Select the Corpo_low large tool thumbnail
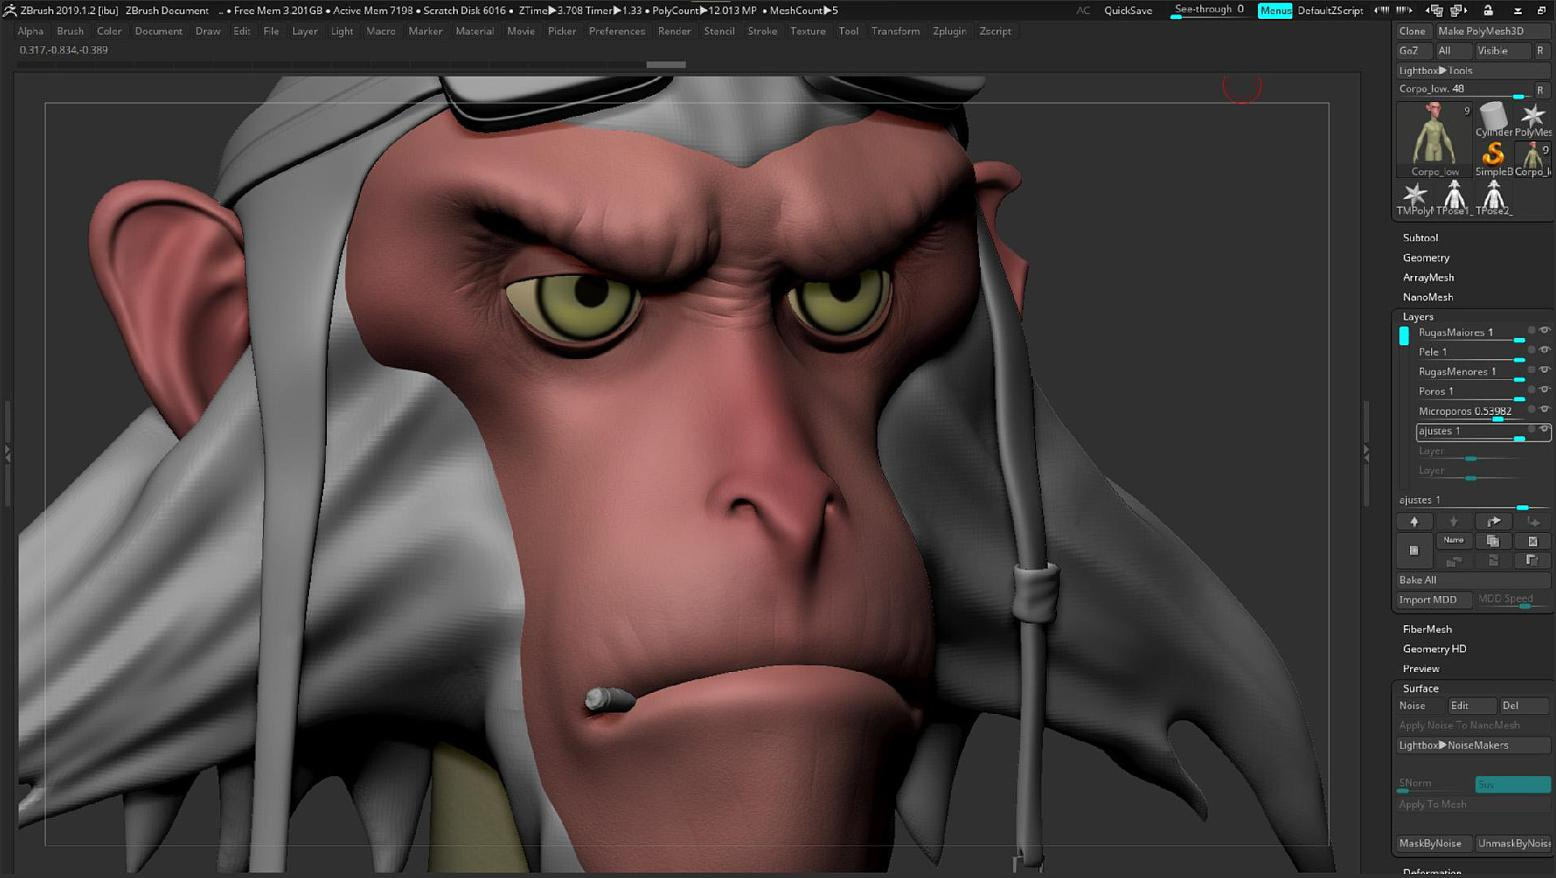The image size is (1556, 878). click(1434, 138)
